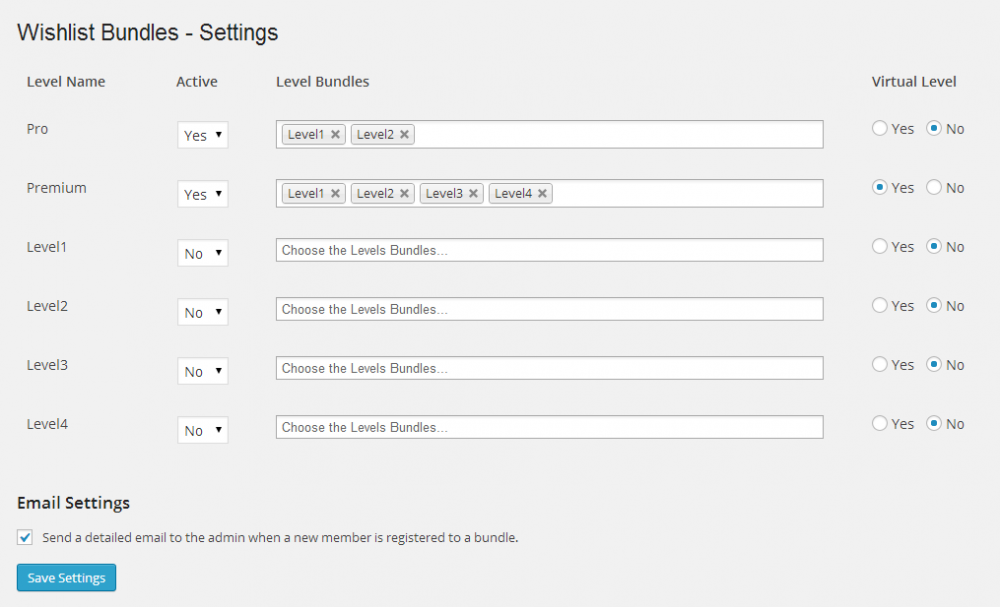Open Level4 Active dropdown

[x=203, y=430]
